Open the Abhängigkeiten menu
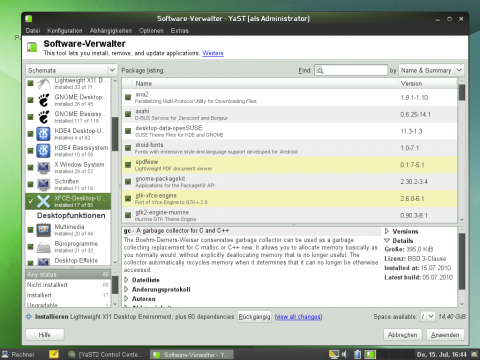 (111, 31)
